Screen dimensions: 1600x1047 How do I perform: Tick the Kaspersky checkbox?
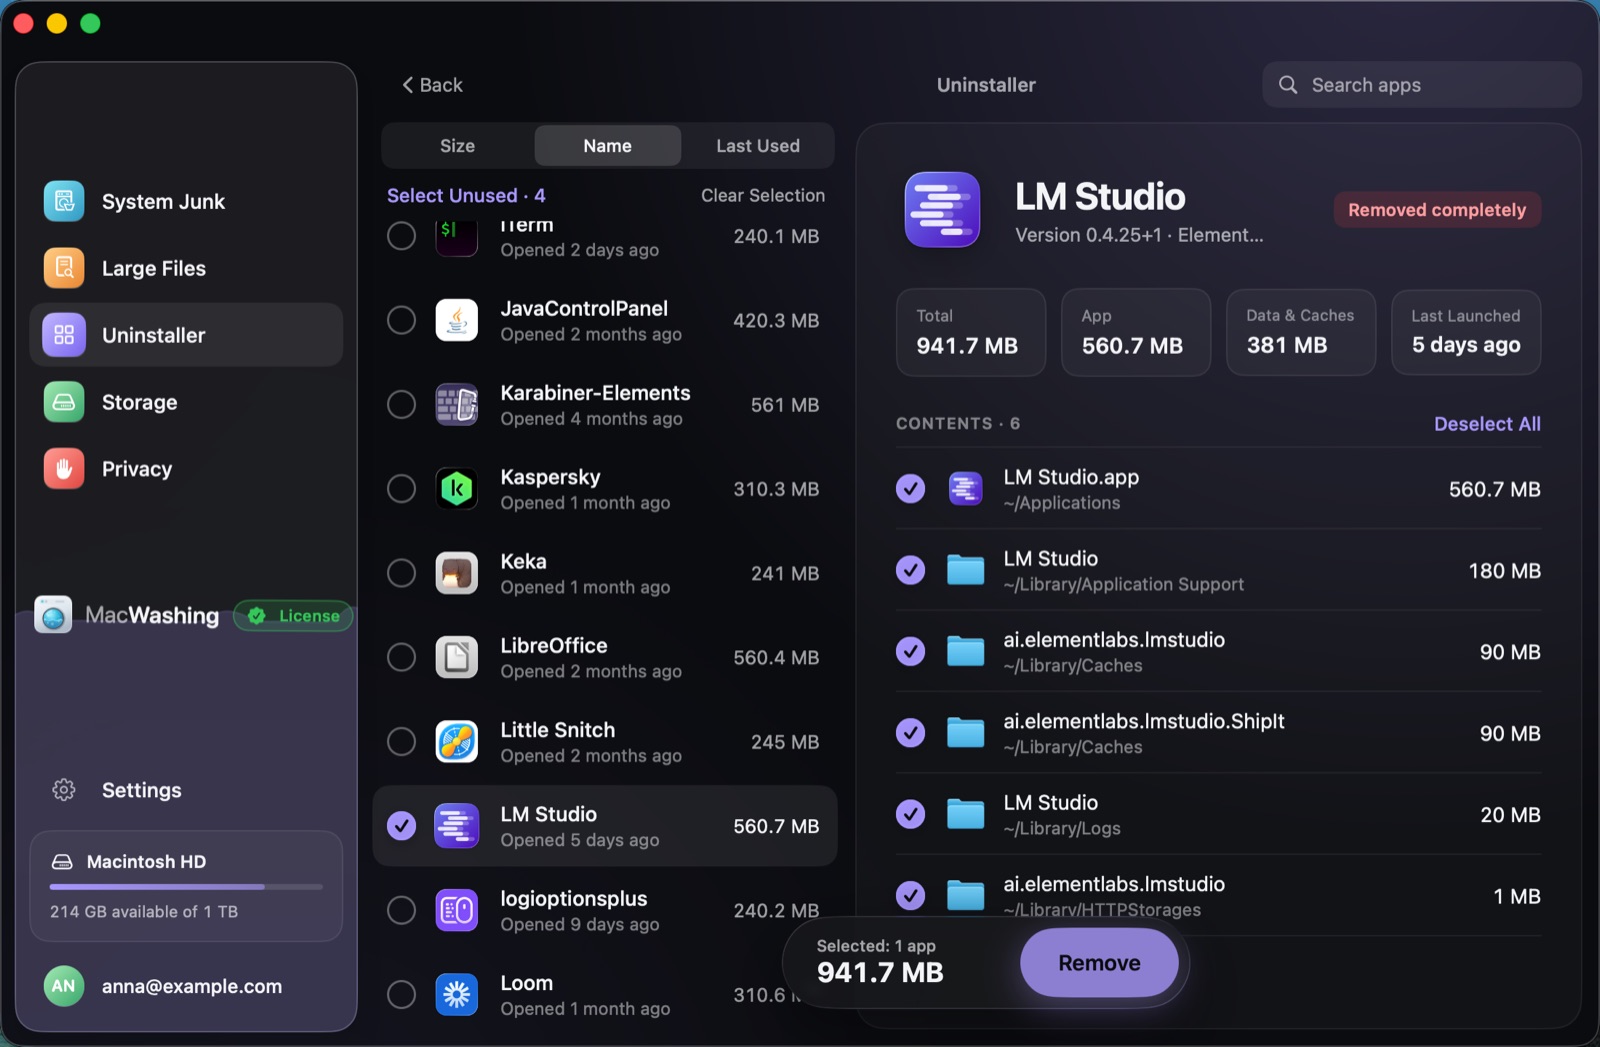pyautogui.click(x=402, y=488)
